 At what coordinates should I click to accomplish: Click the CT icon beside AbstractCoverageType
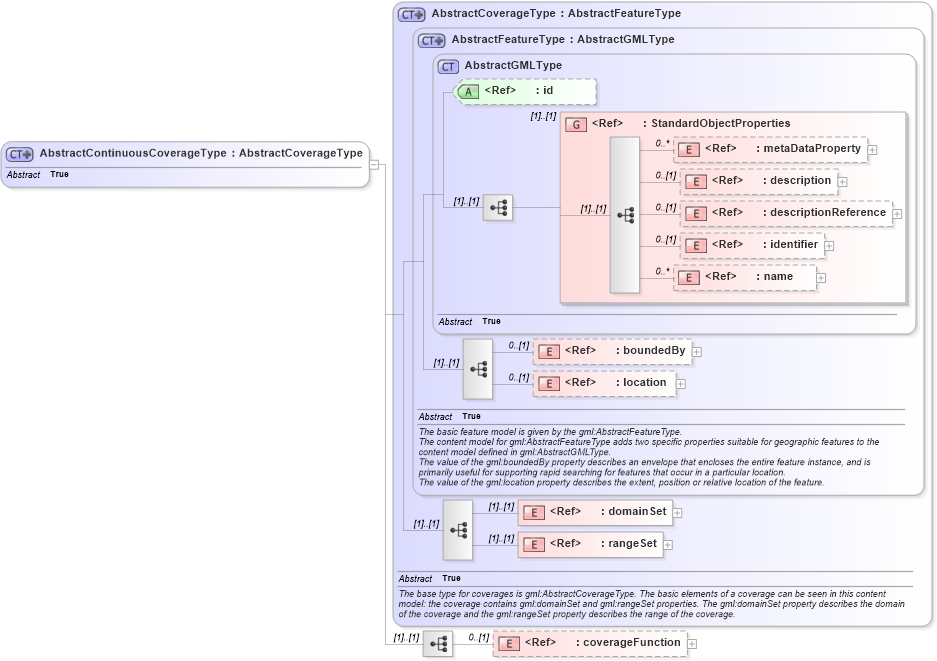point(412,15)
